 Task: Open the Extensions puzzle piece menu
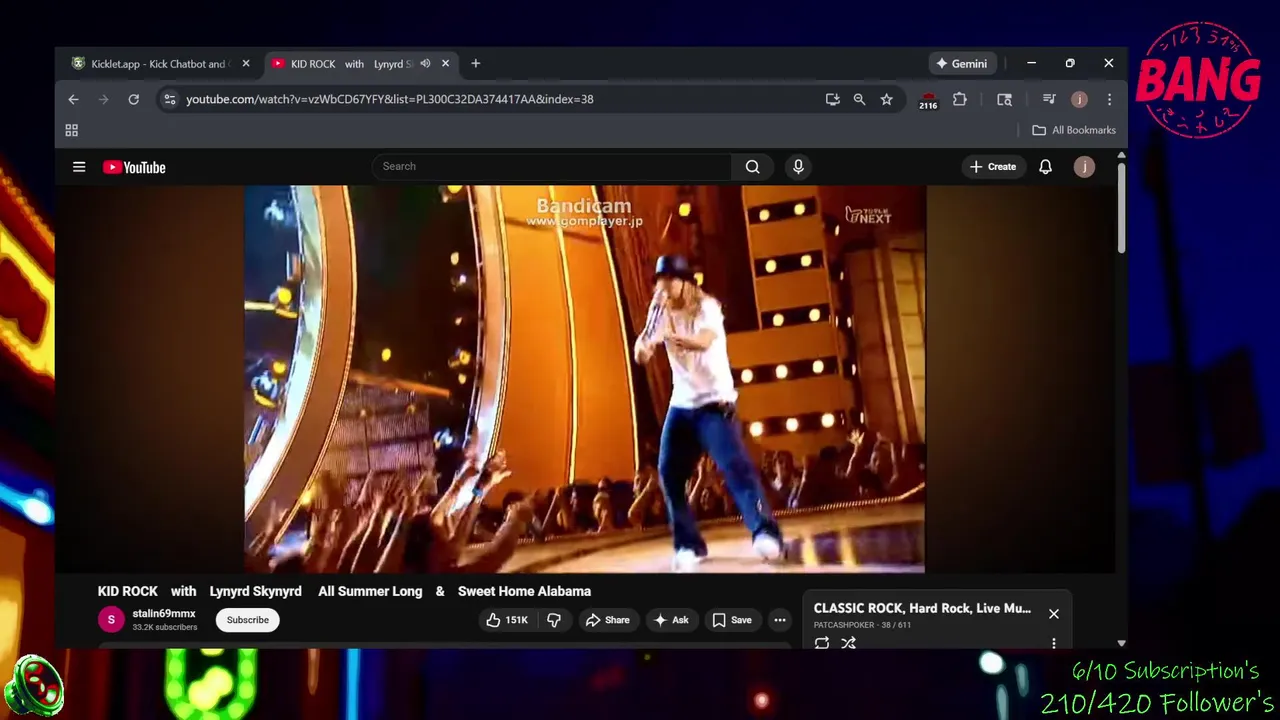[960, 99]
